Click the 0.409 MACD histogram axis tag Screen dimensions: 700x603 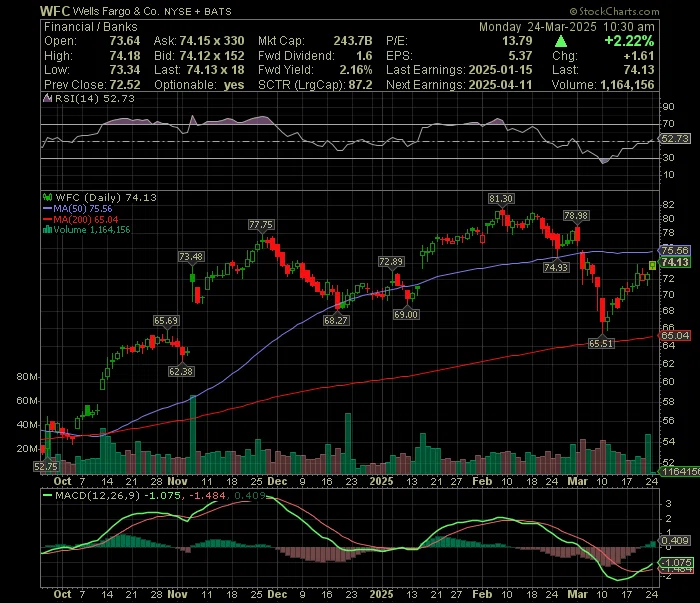point(675,541)
